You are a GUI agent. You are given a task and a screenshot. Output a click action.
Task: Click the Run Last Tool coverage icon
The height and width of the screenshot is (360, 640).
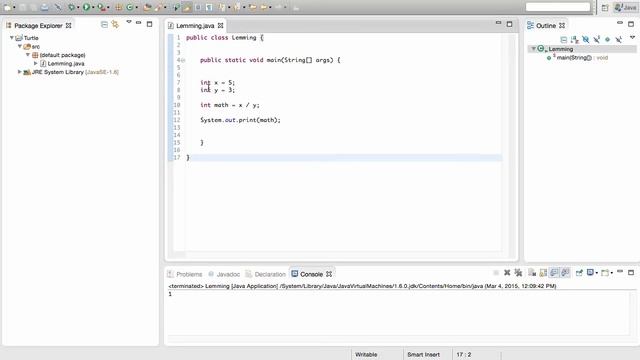click(101, 7)
